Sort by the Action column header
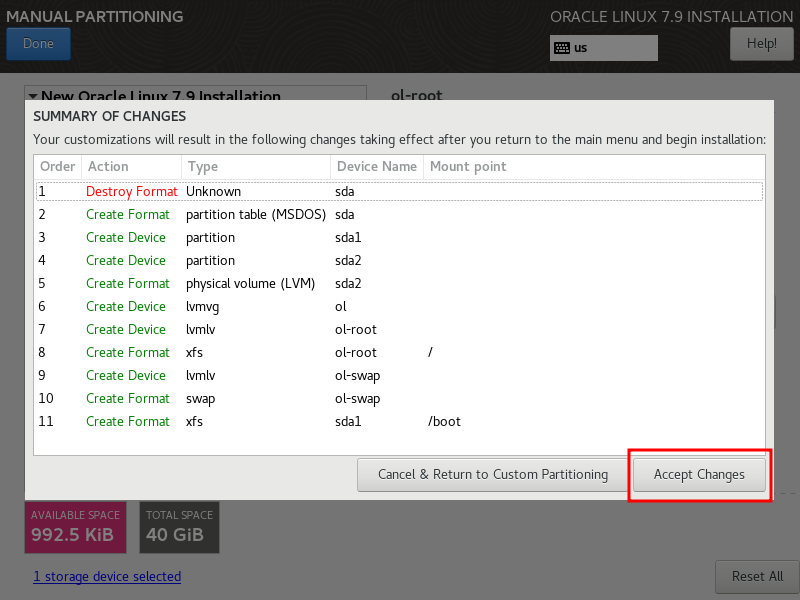This screenshot has height=600, width=800. coord(131,167)
